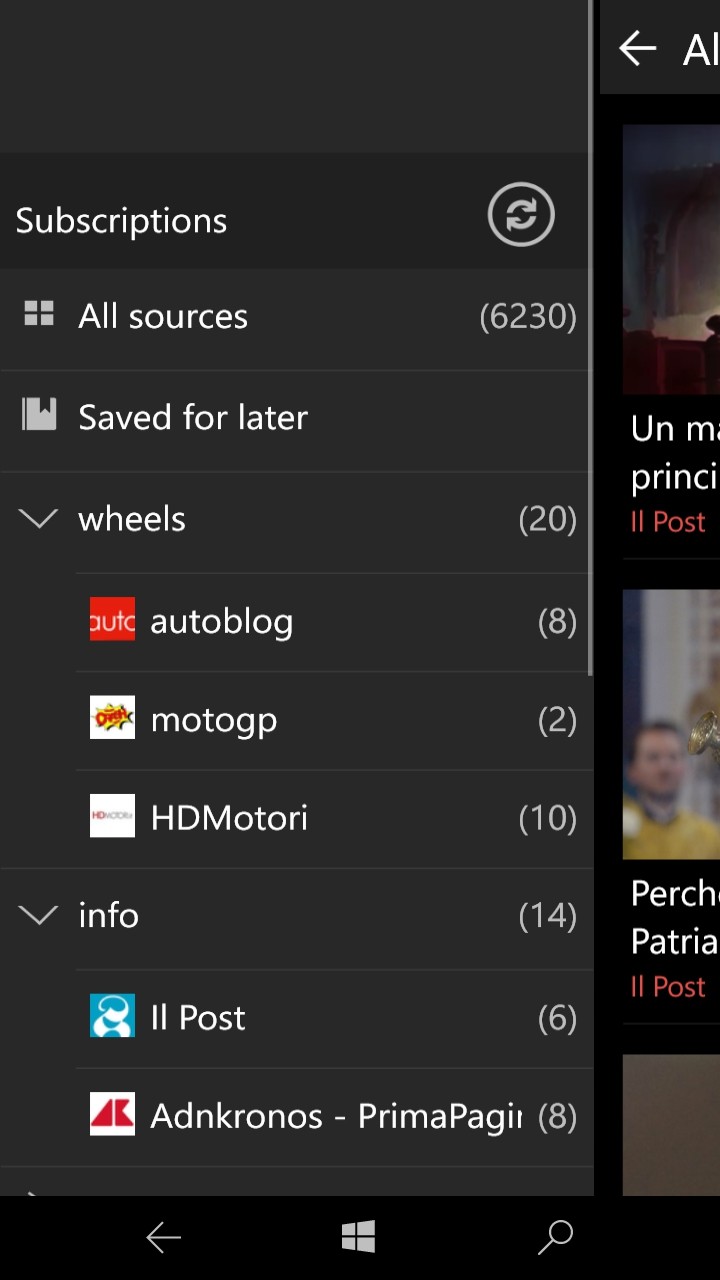Open the first article thumbnail image
Viewport: 720px width, 1280px height.
(671, 260)
